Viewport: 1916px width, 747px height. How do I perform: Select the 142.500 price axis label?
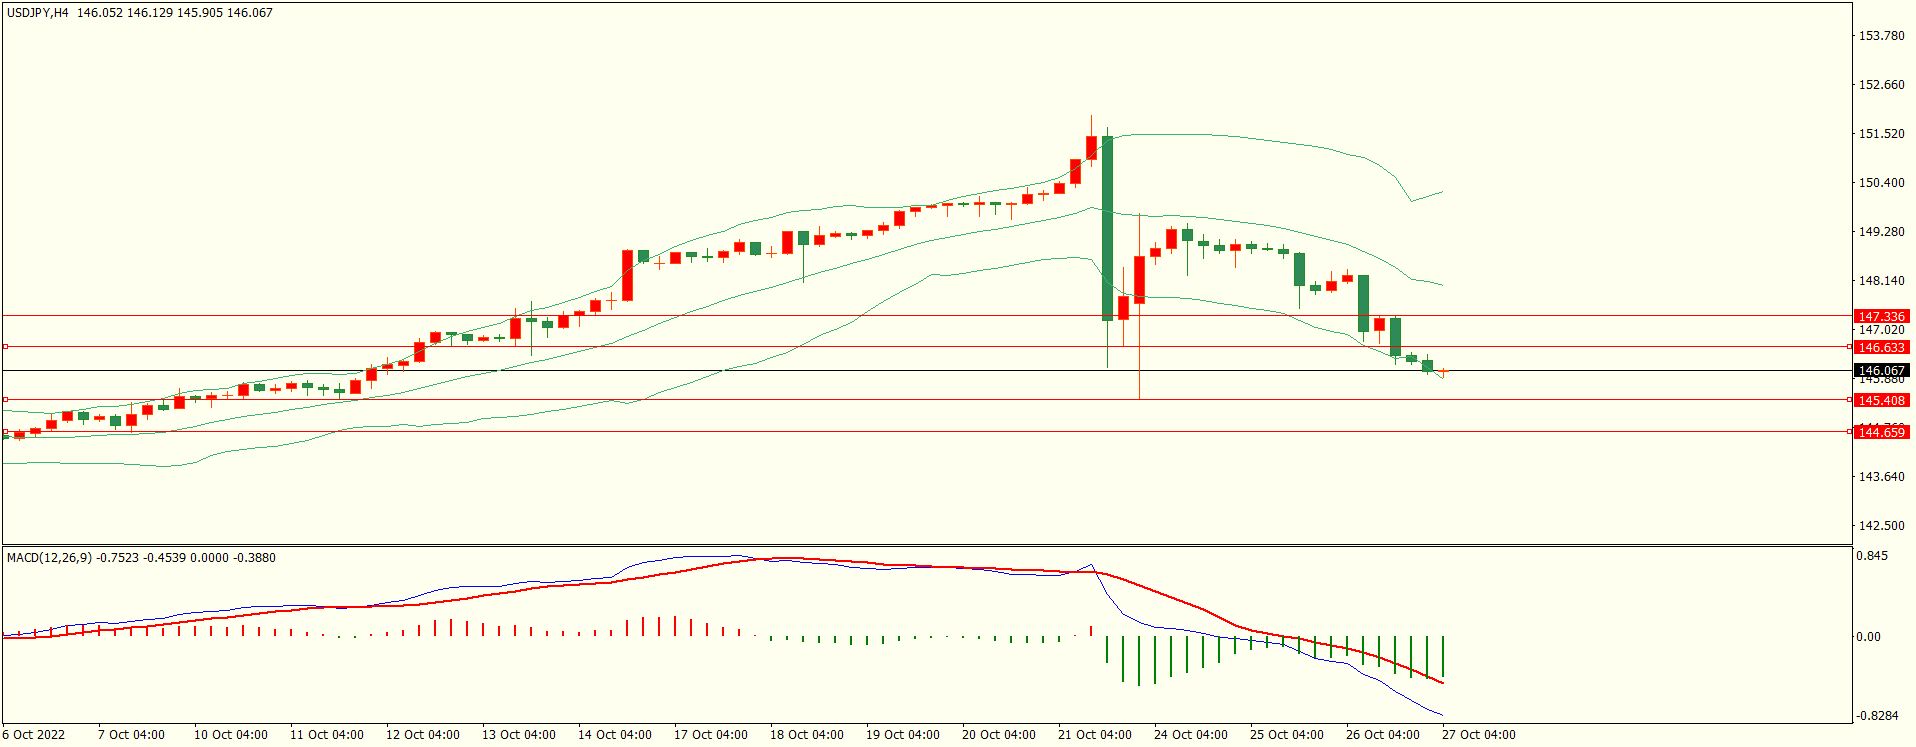point(1880,526)
